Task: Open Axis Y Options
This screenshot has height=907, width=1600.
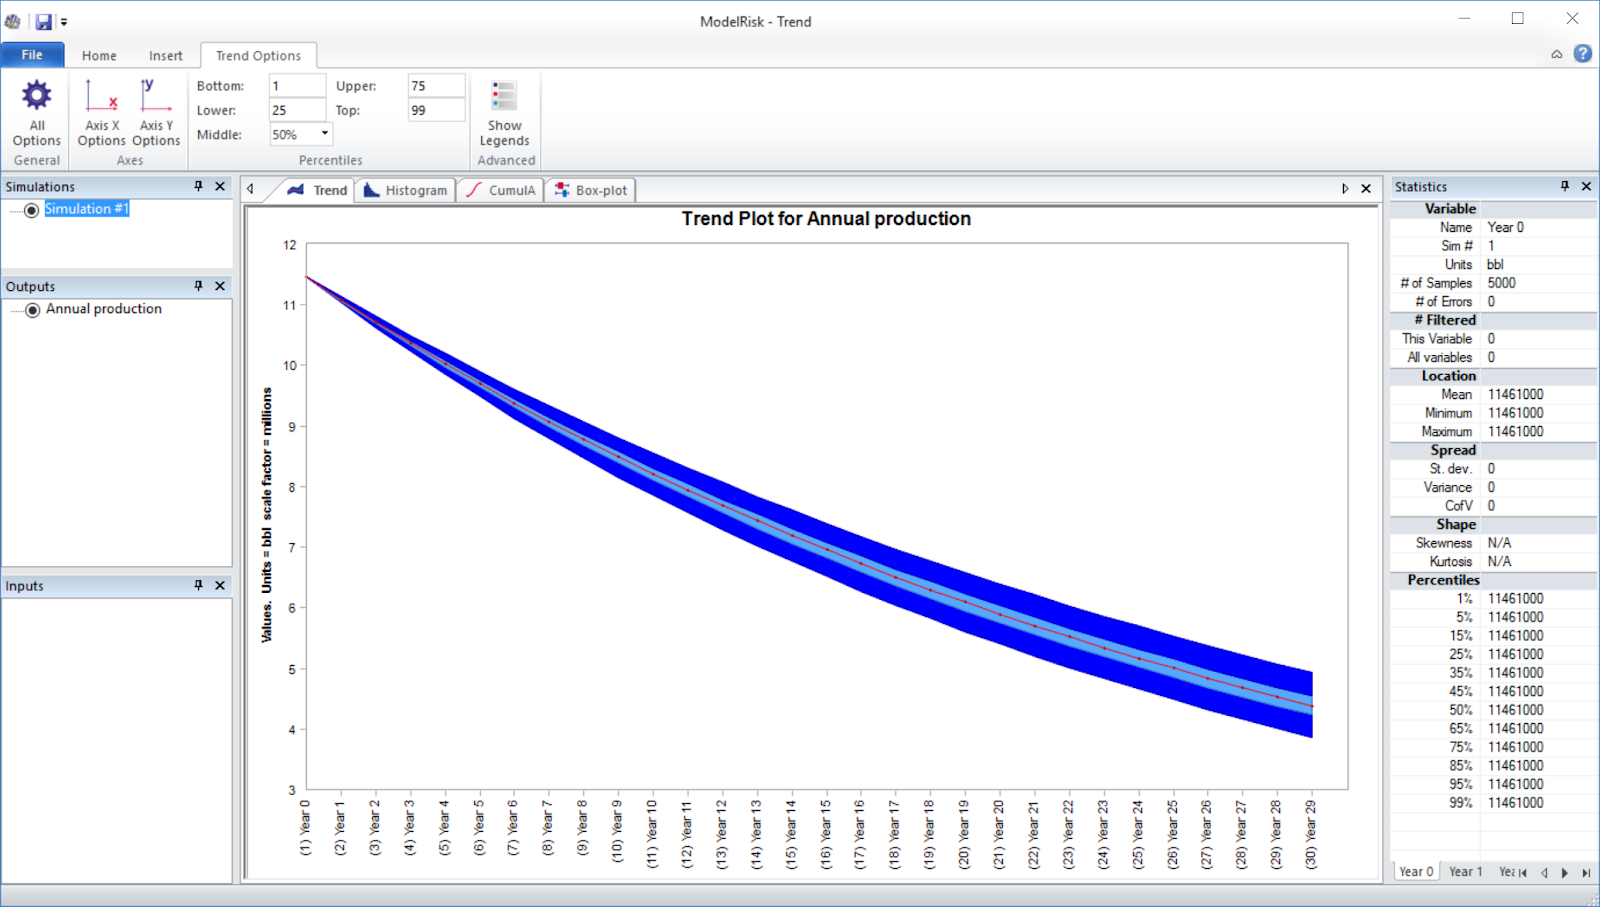Action: 155,113
